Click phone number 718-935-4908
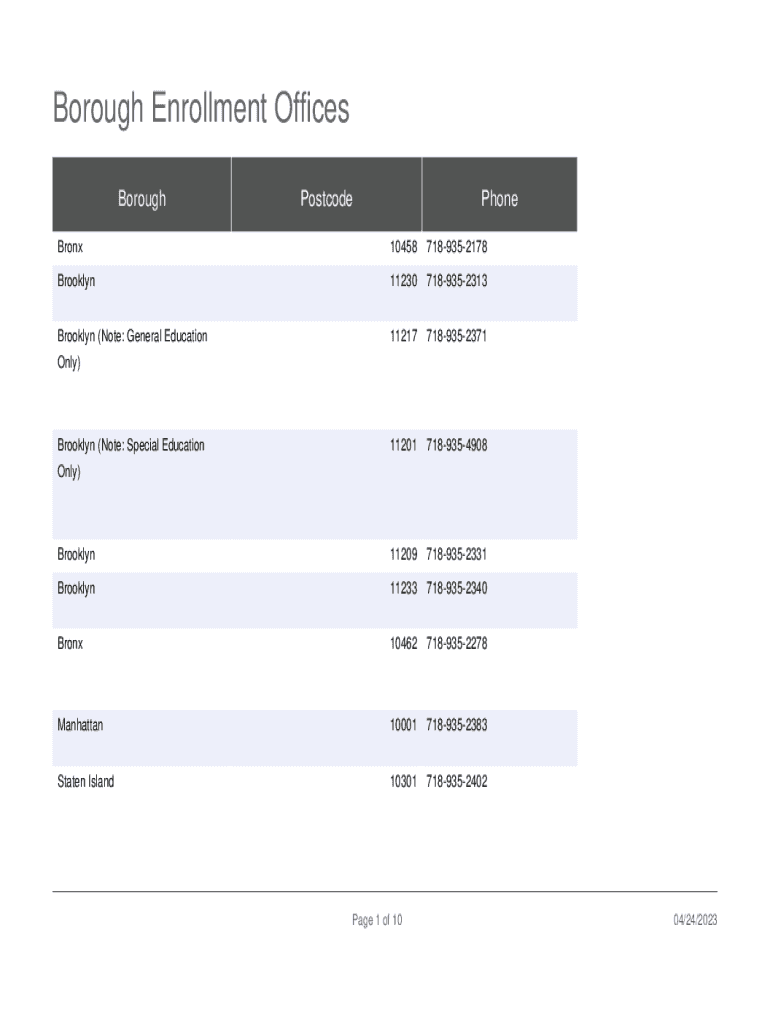 [x=456, y=445]
